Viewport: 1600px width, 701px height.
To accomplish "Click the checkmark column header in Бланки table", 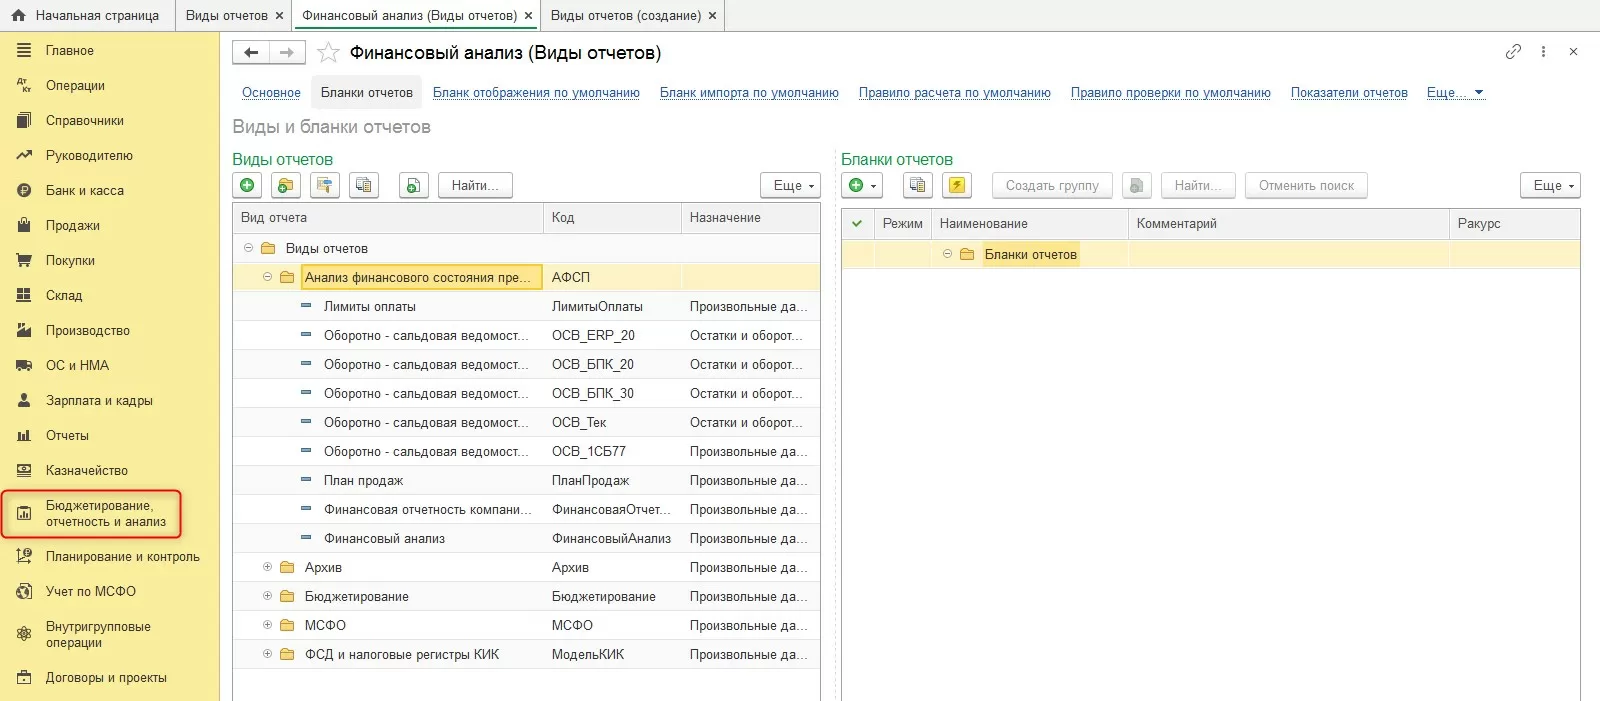I will [x=857, y=223].
